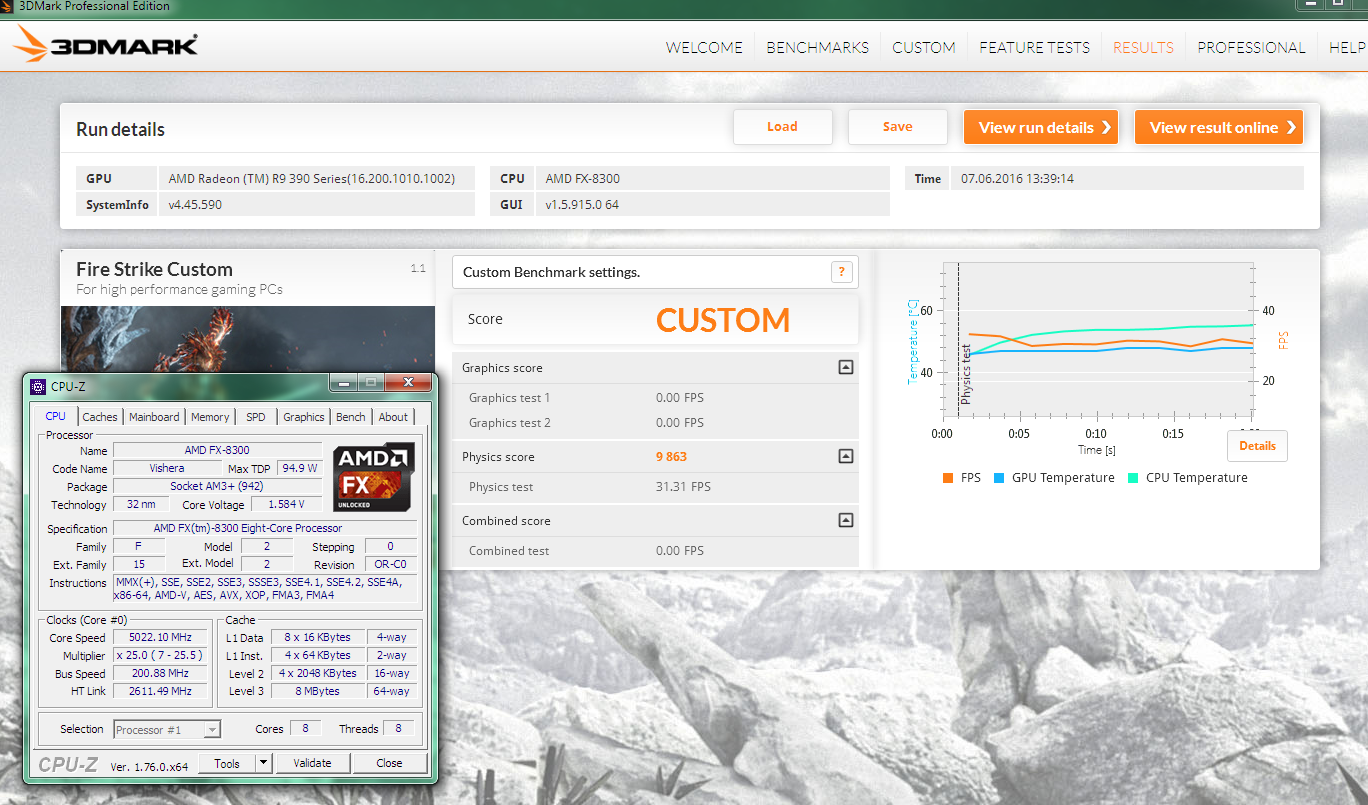Click the teal CPU Temperature legend swatch
Viewport: 1368px width, 805px height.
tap(1133, 478)
